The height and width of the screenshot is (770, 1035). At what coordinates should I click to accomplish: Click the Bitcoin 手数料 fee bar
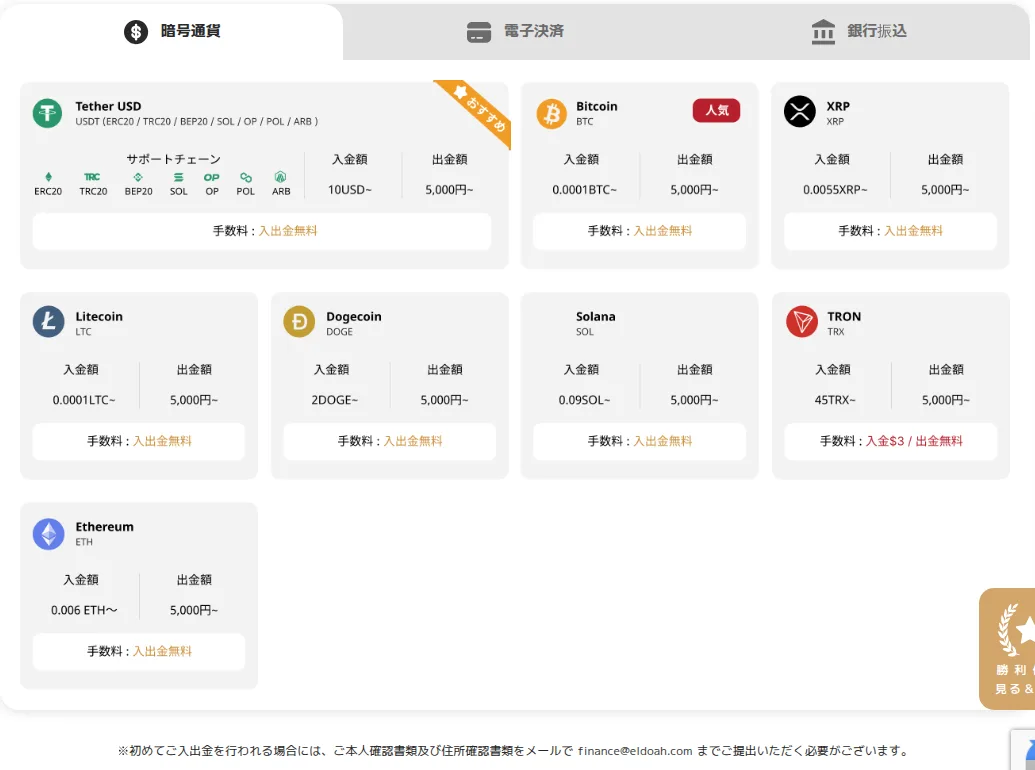pyautogui.click(x=640, y=231)
